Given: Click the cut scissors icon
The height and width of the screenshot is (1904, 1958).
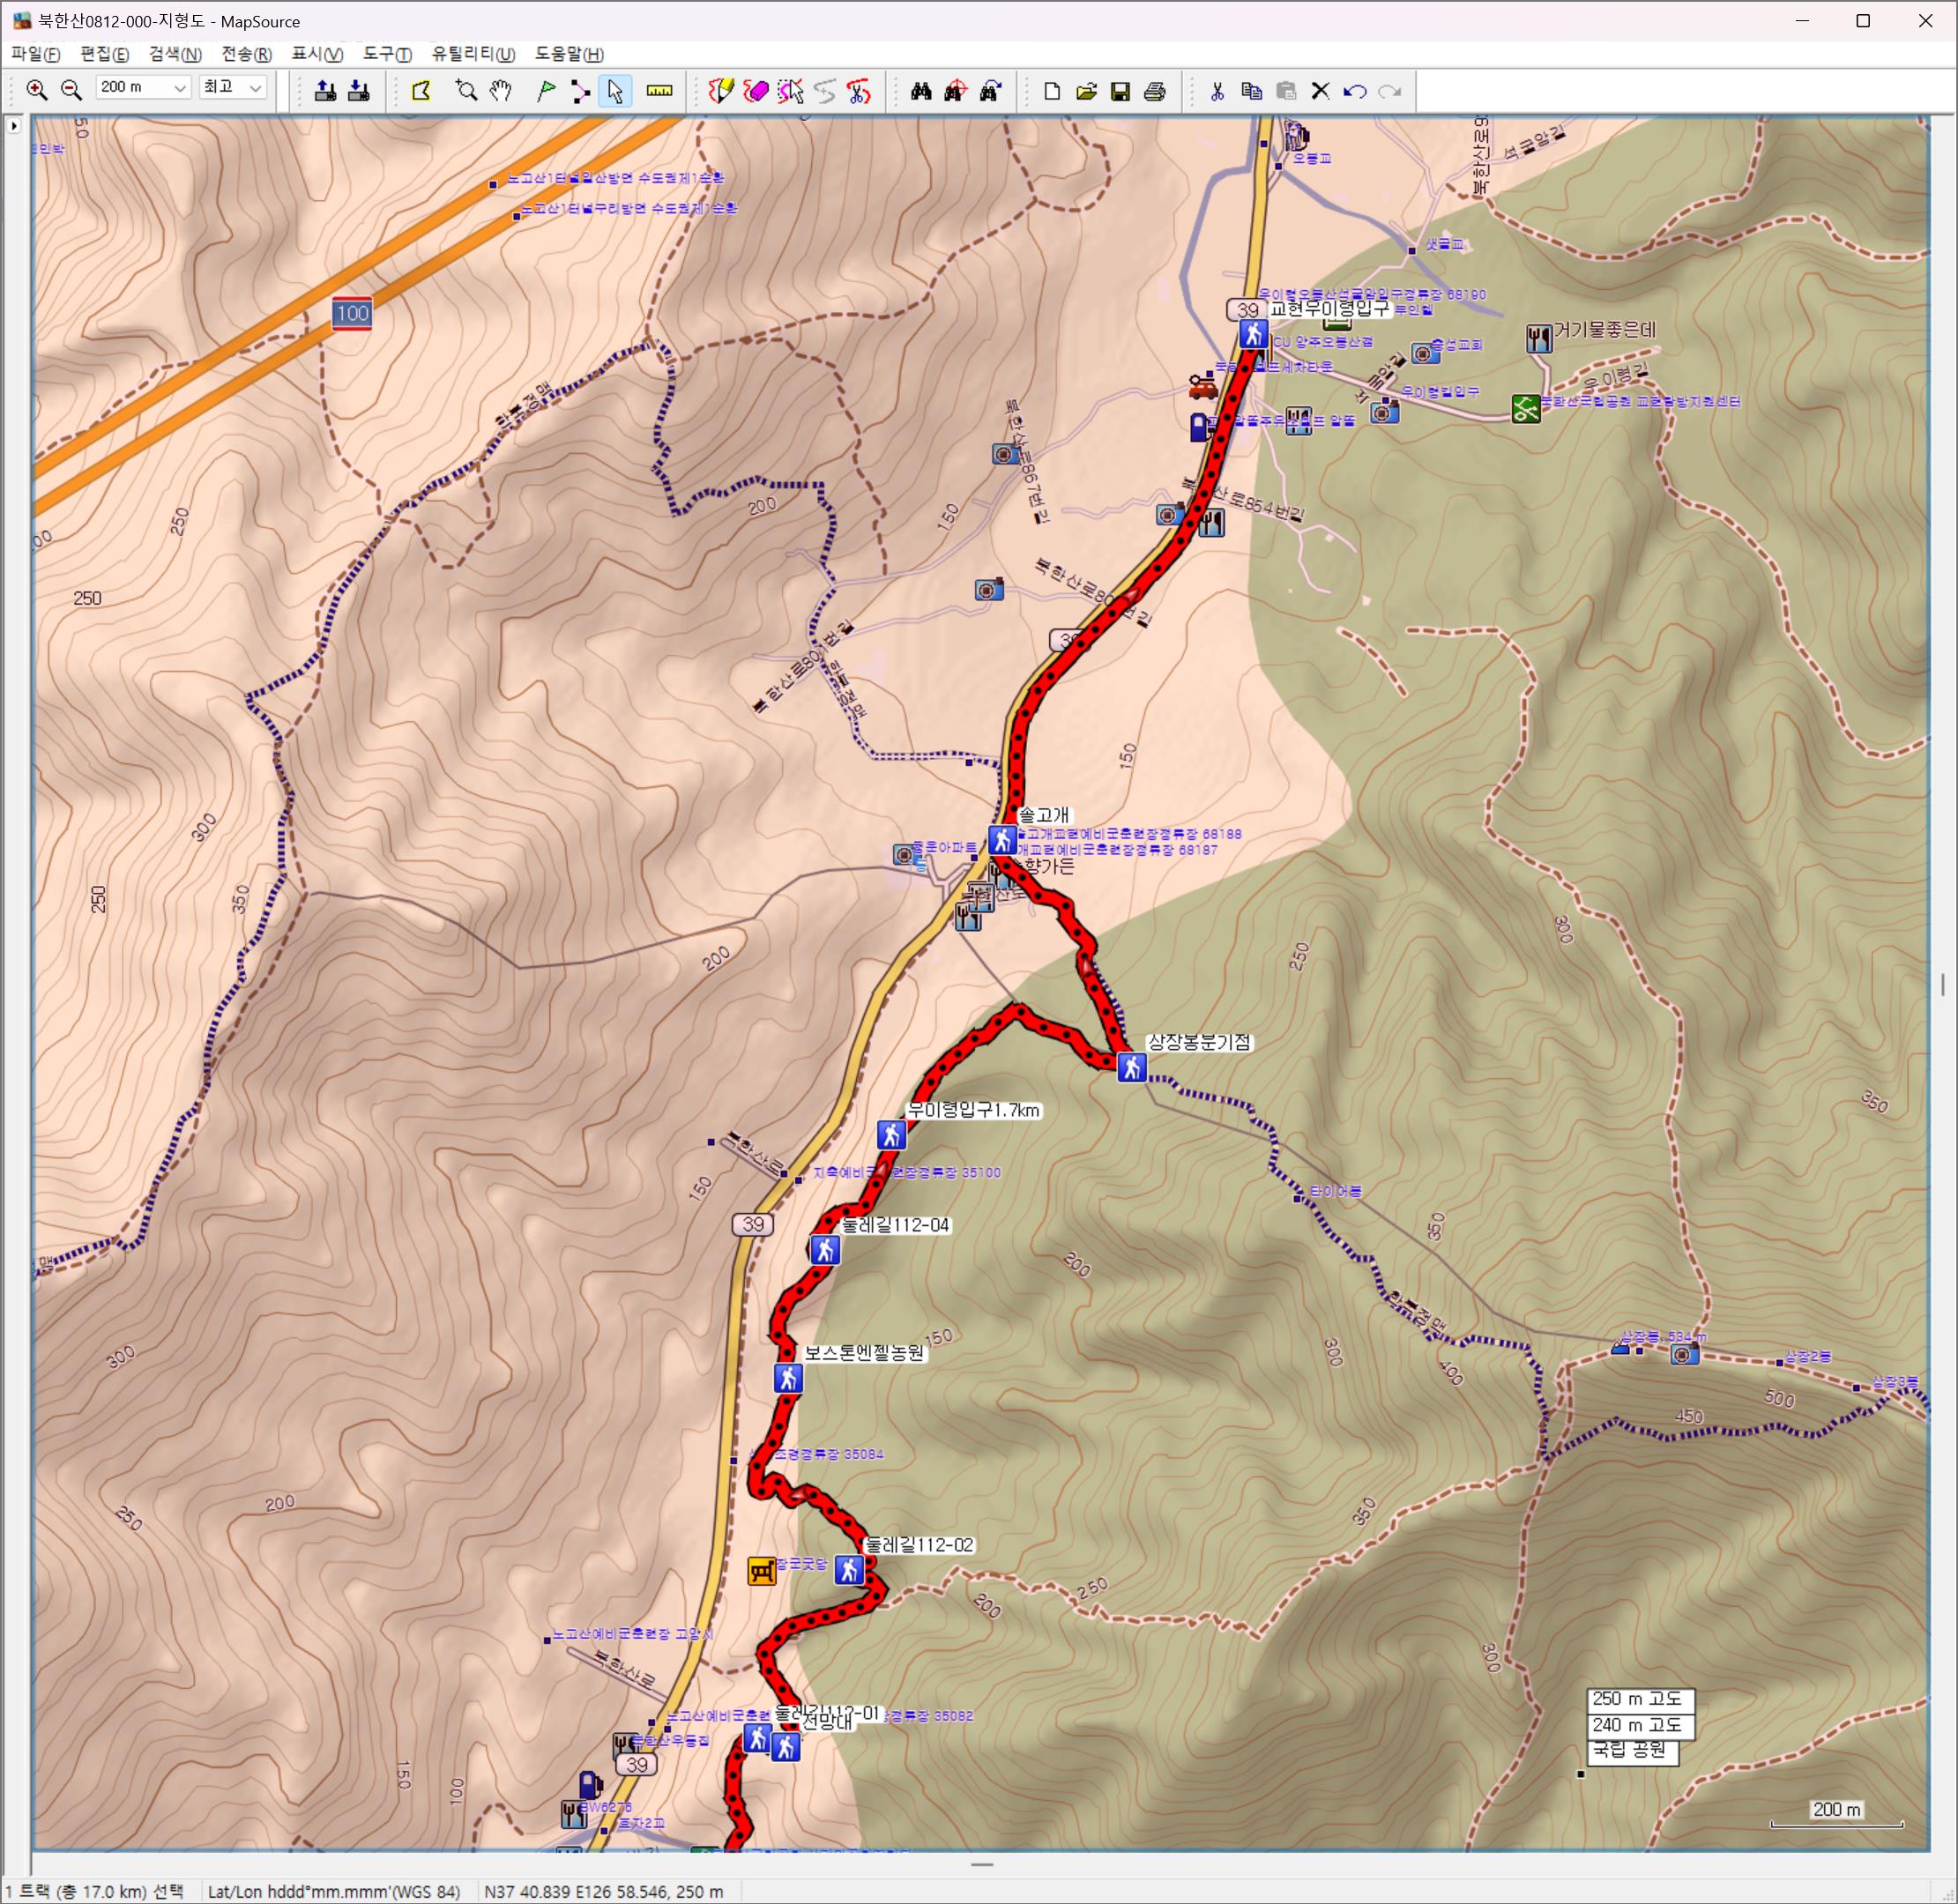Looking at the screenshot, I should [1217, 91].
